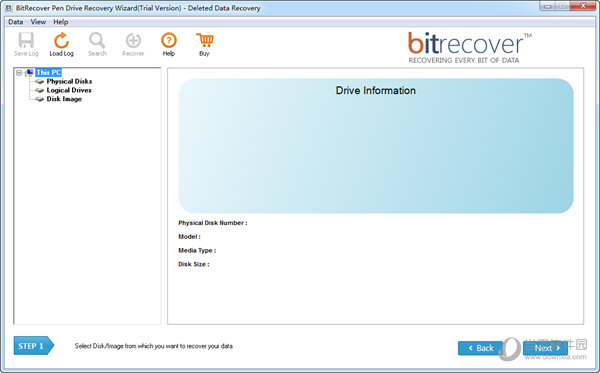Select Logical Drives tree item
The width and height of the screenshot is (600, 373).
(69, 90)
